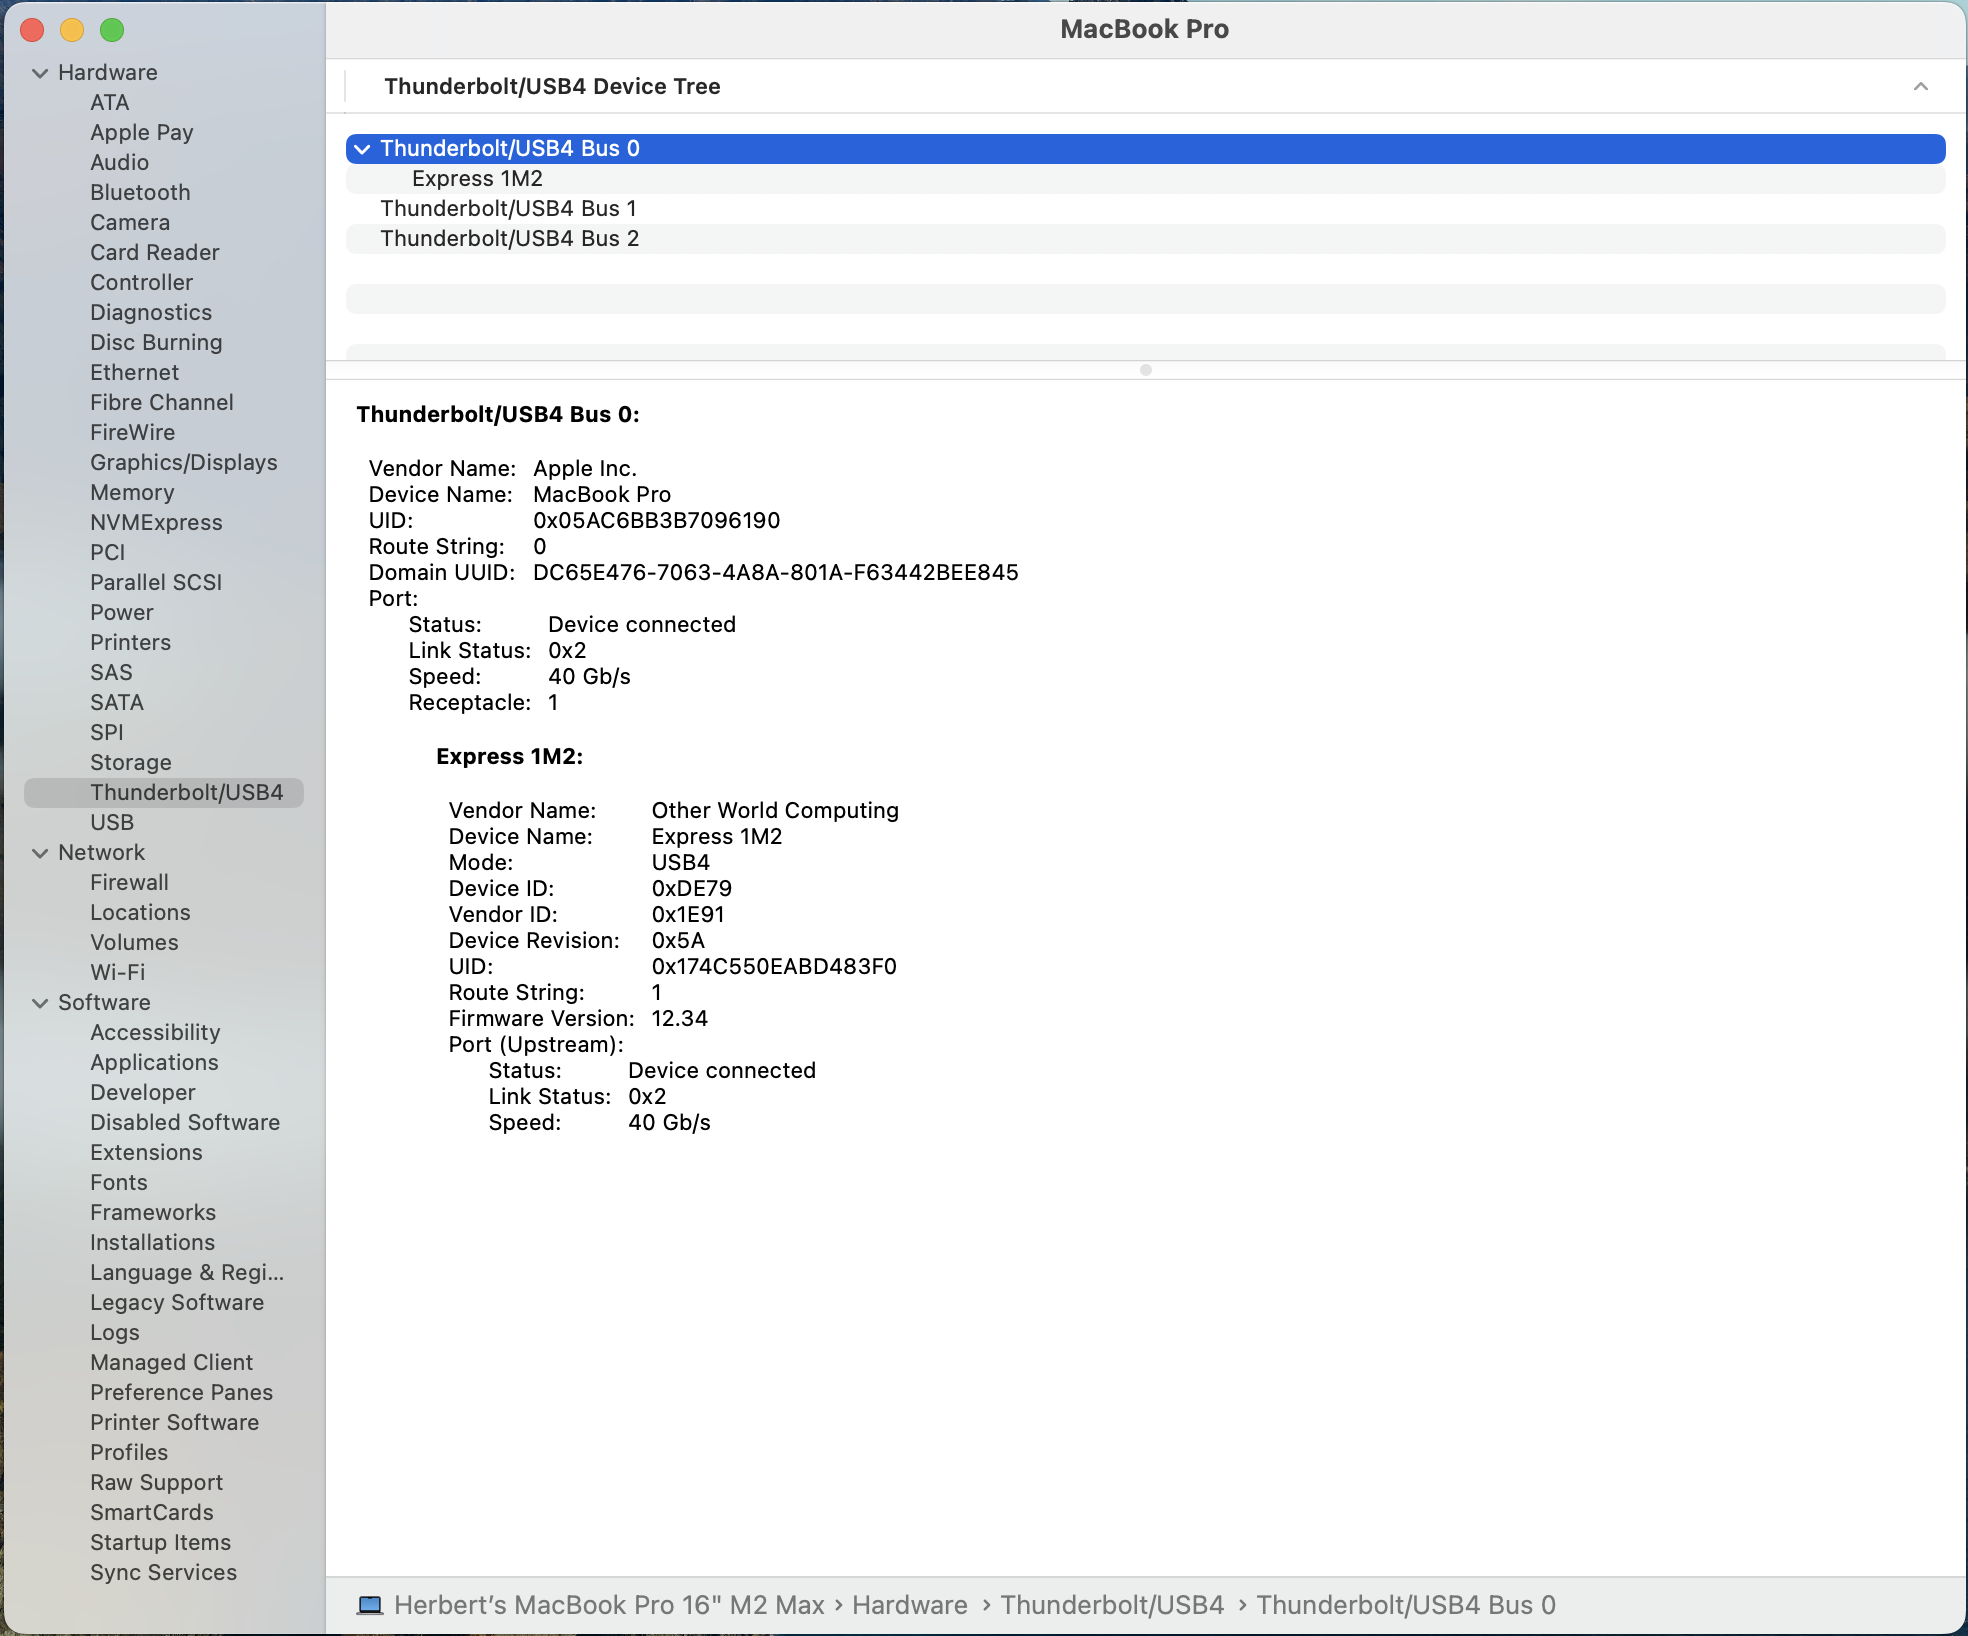Collapse the Software sidebar section

pos(40,1003)
